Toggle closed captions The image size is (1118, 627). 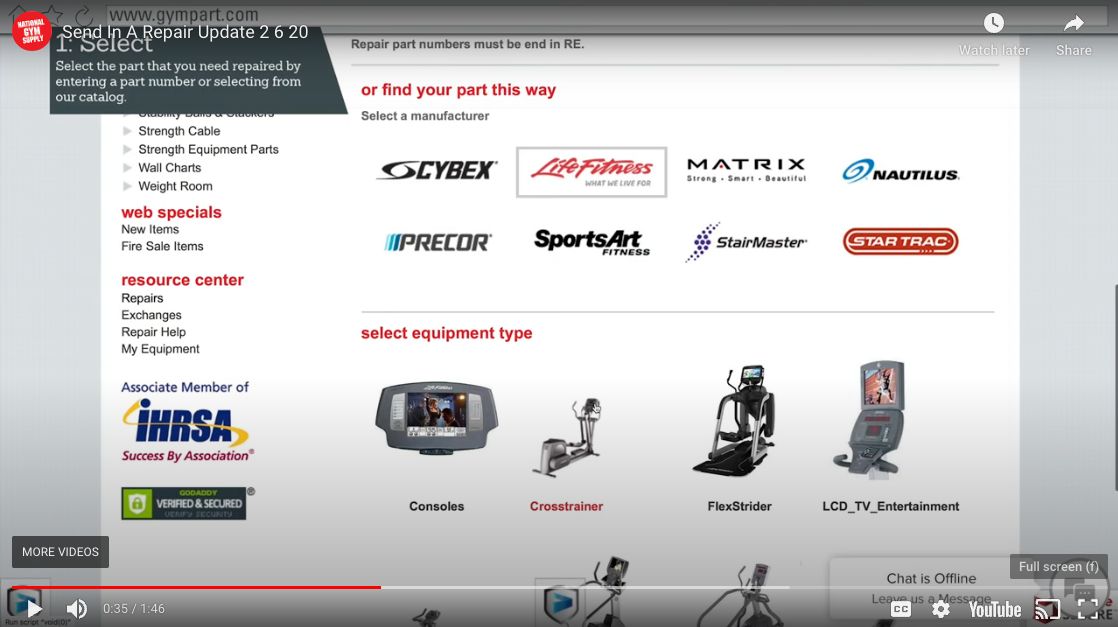pyautogui.click(x=901, y=609)
